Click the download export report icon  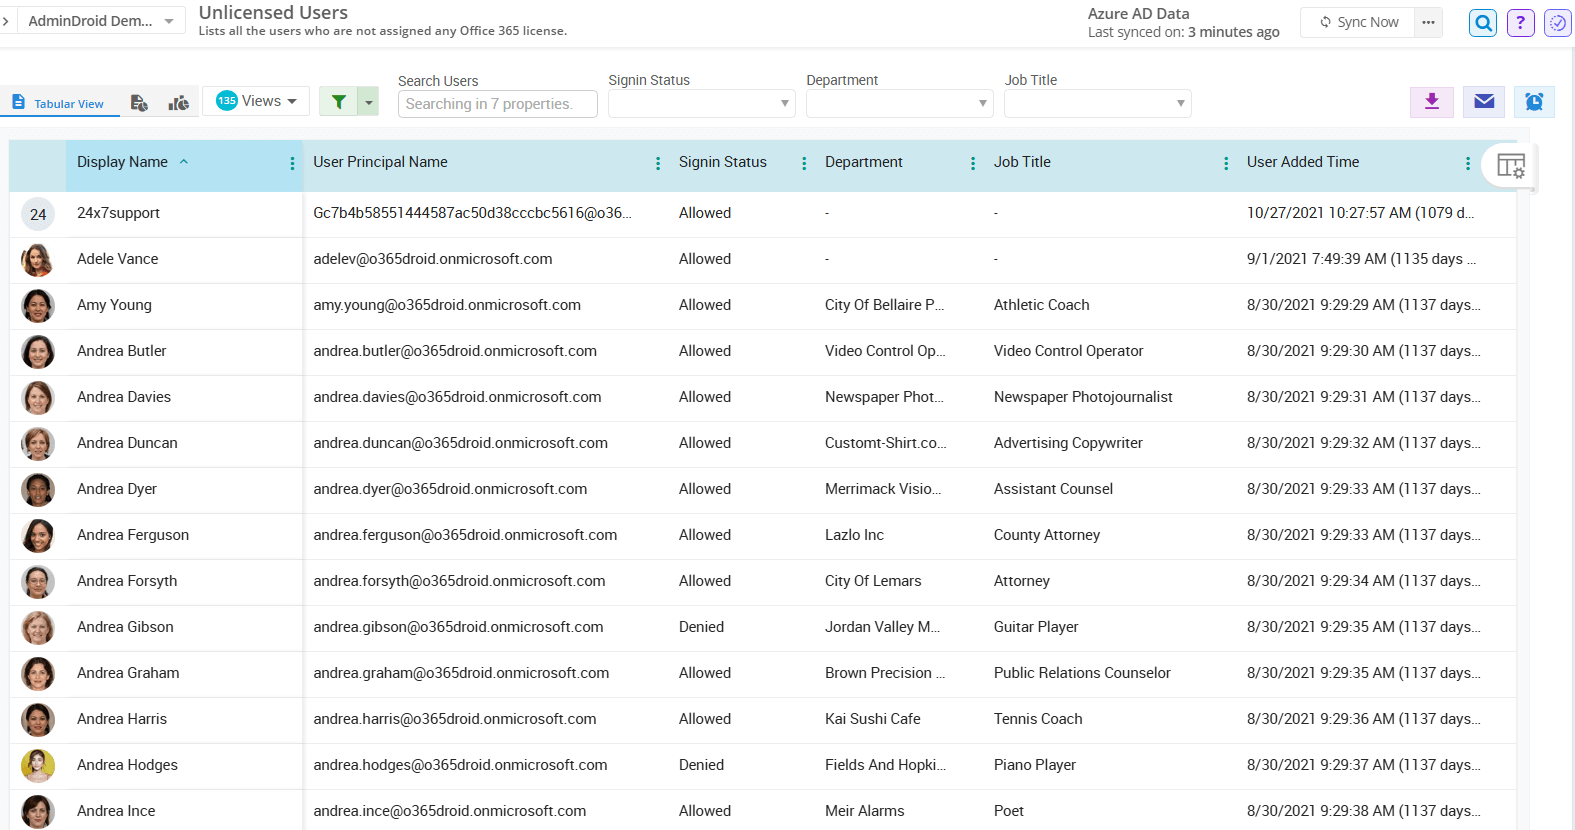(x=1432, y=102)
